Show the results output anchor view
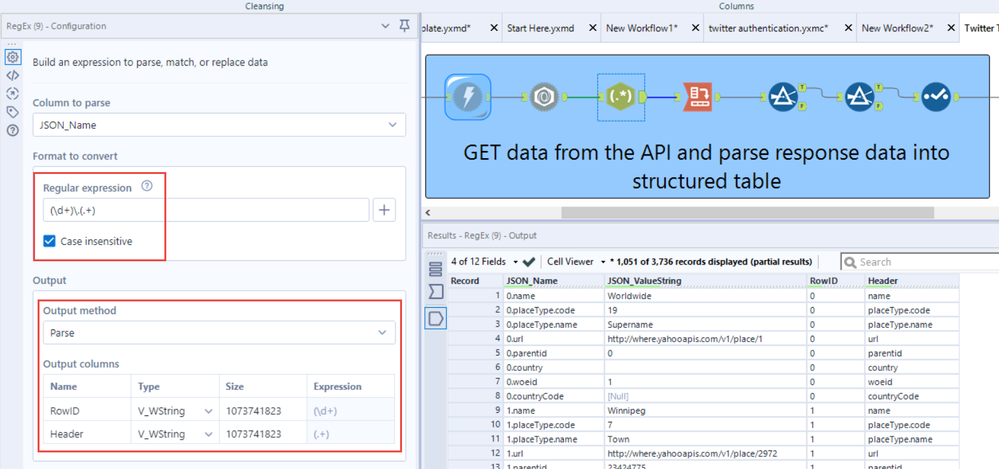Screen dimensions: 999x469 pyautogui.click(x=435, y=318)
